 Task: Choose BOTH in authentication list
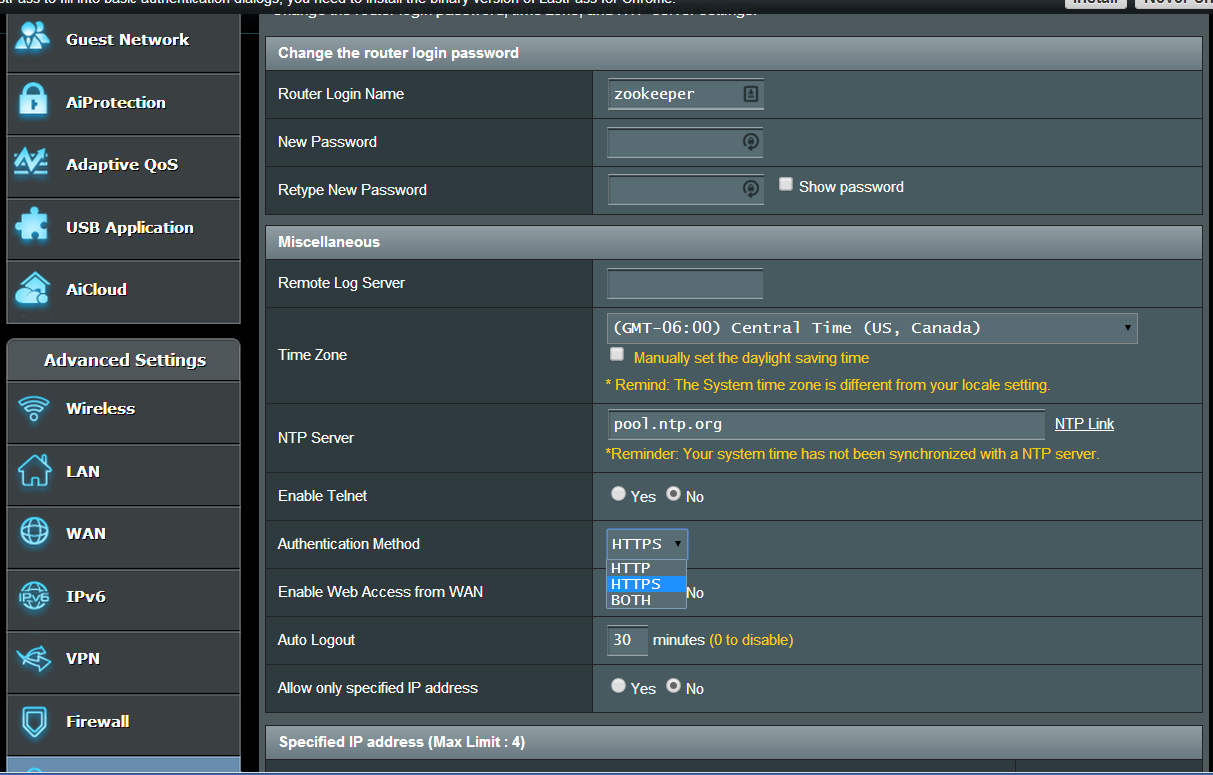pos(646,600)
